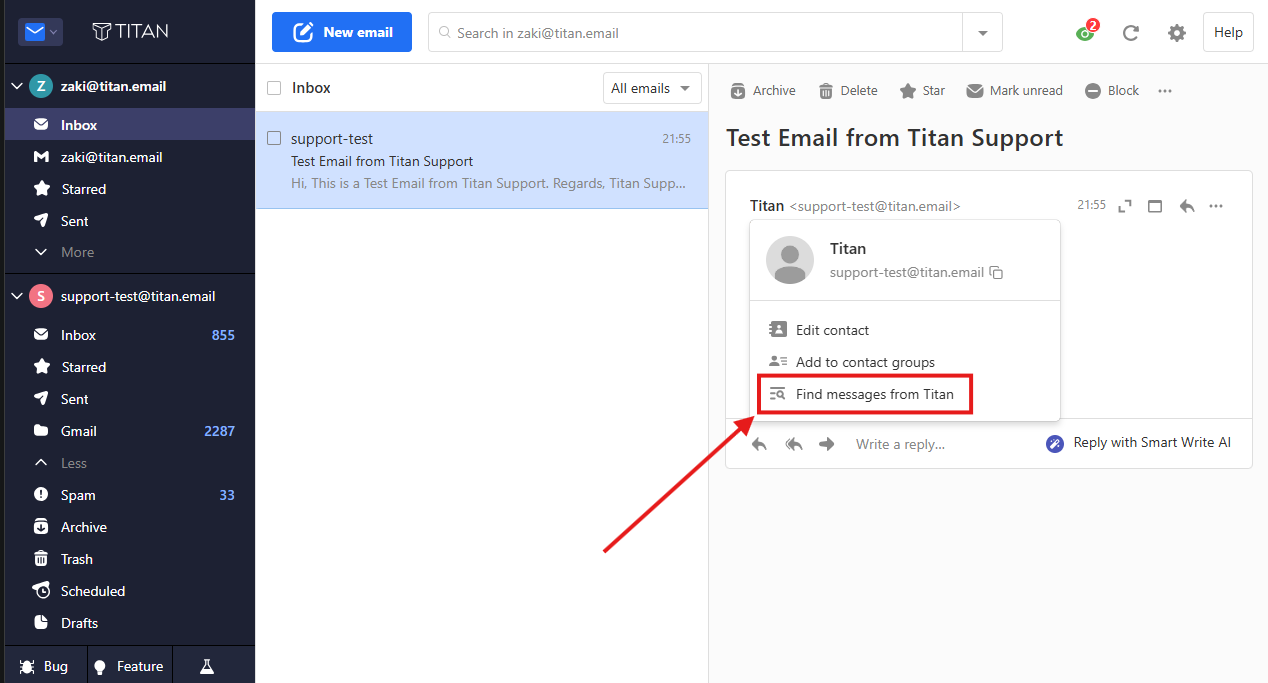
Task: Open the Help button
Action: coord(1228,32)
